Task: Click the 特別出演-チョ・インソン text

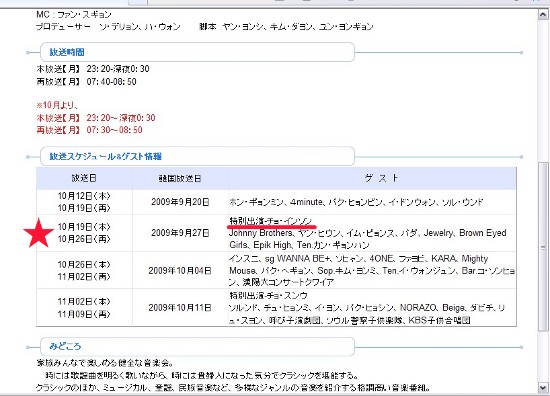Action: tap(270, 221)
